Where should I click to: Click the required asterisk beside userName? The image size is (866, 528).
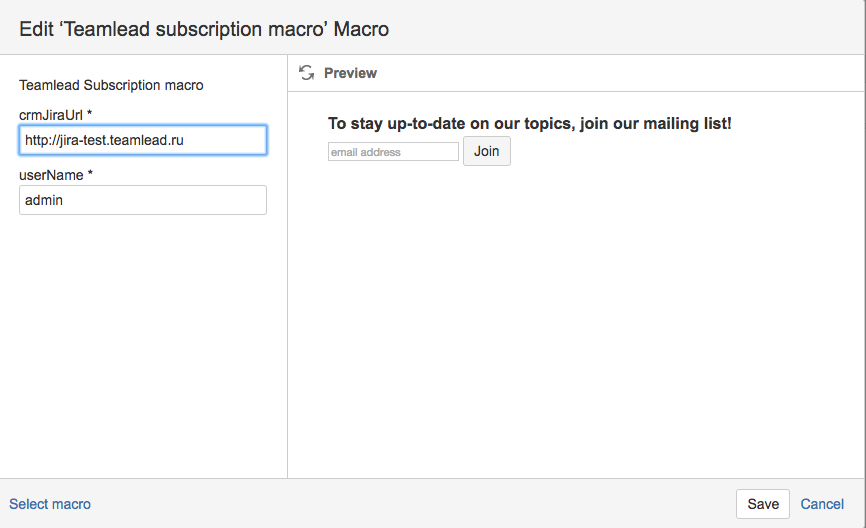pos(90,175)
